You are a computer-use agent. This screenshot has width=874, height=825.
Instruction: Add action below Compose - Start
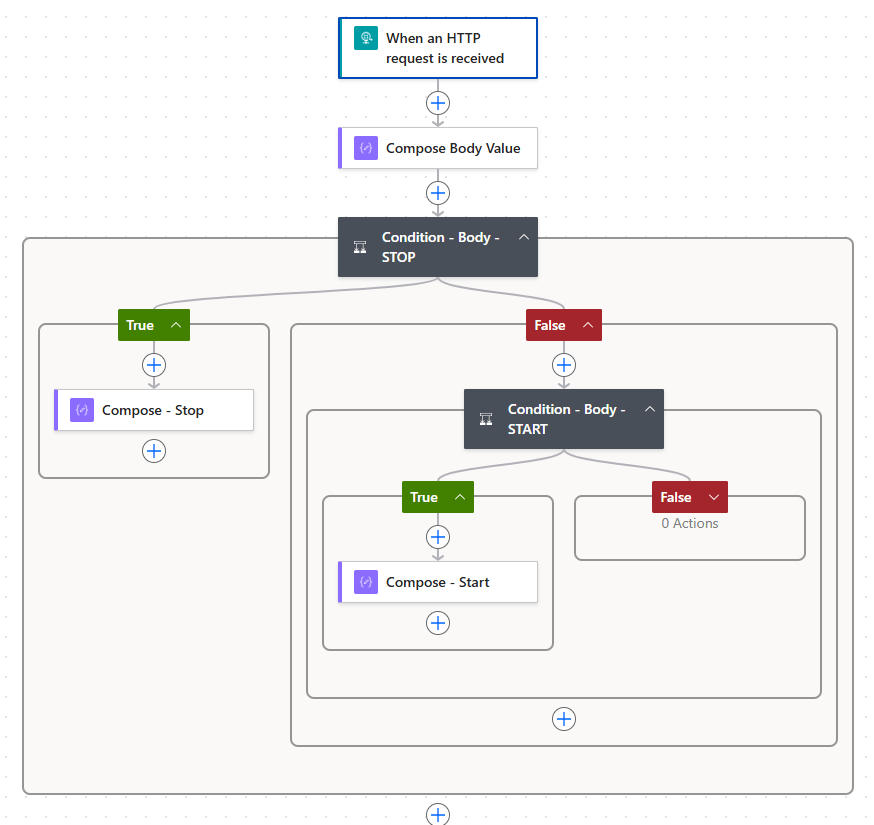[438, 623]
